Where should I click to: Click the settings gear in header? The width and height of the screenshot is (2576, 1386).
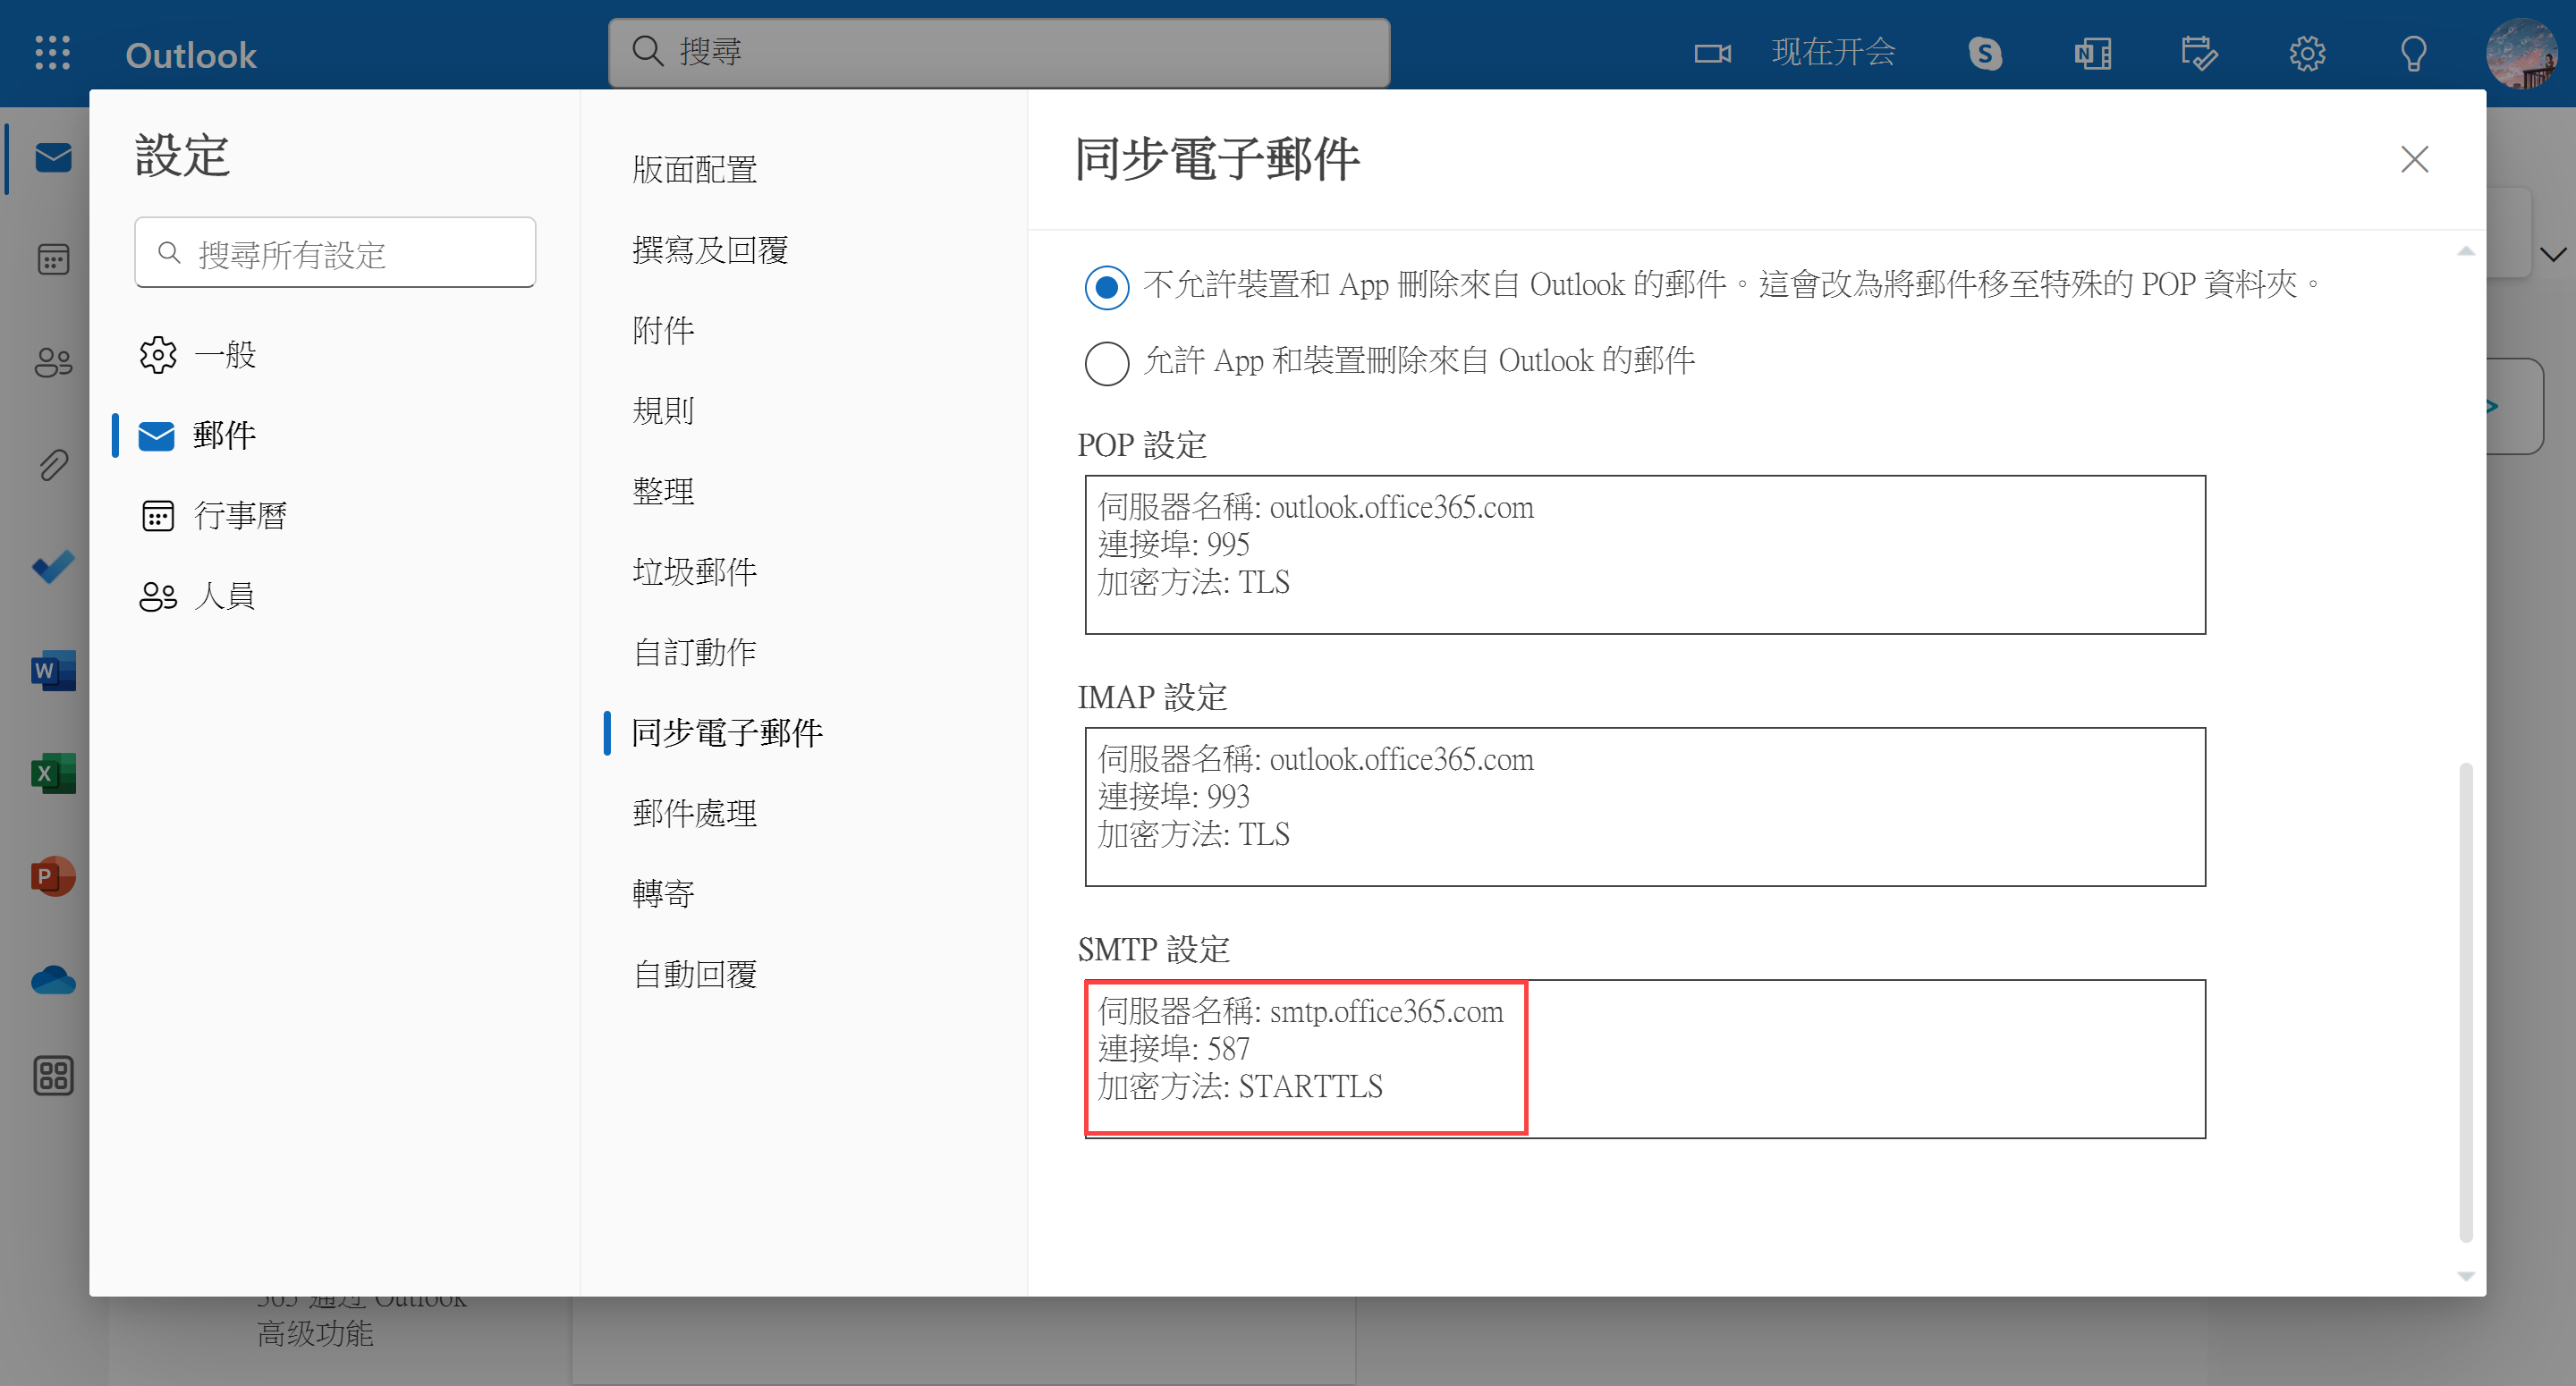coord(2307,52)
